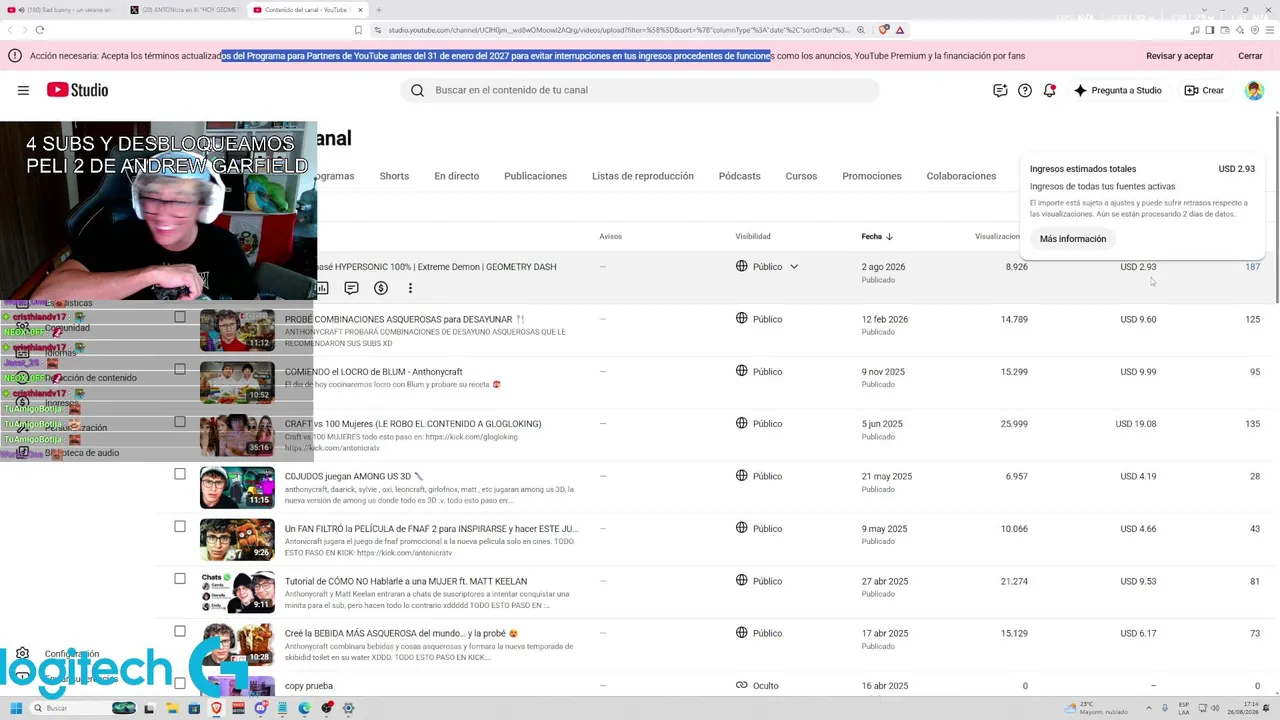Screen dimensions: 1280x720
Task: Select checkbox for FNAF 2 película video
Action: click(180, 526)
